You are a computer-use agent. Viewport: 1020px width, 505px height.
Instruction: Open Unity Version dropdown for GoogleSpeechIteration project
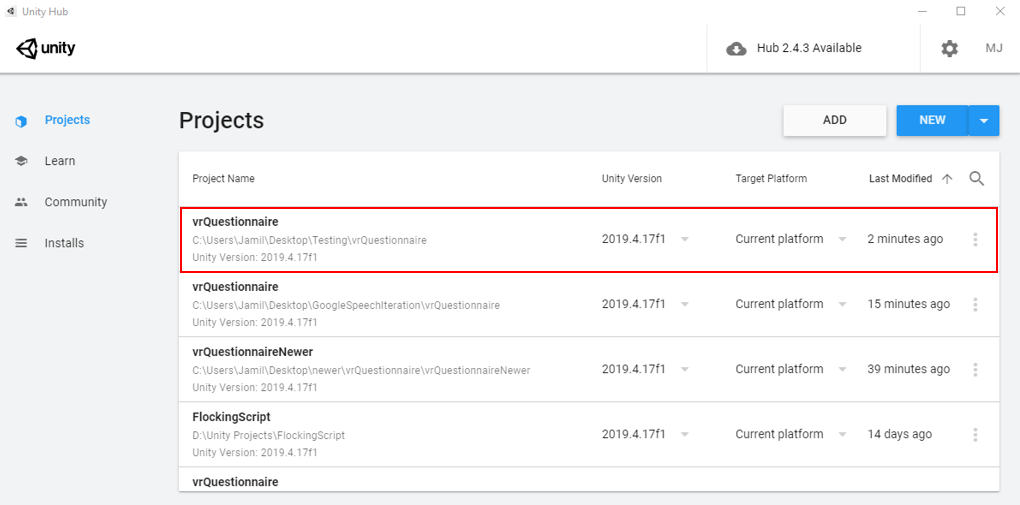pos(684,305)
